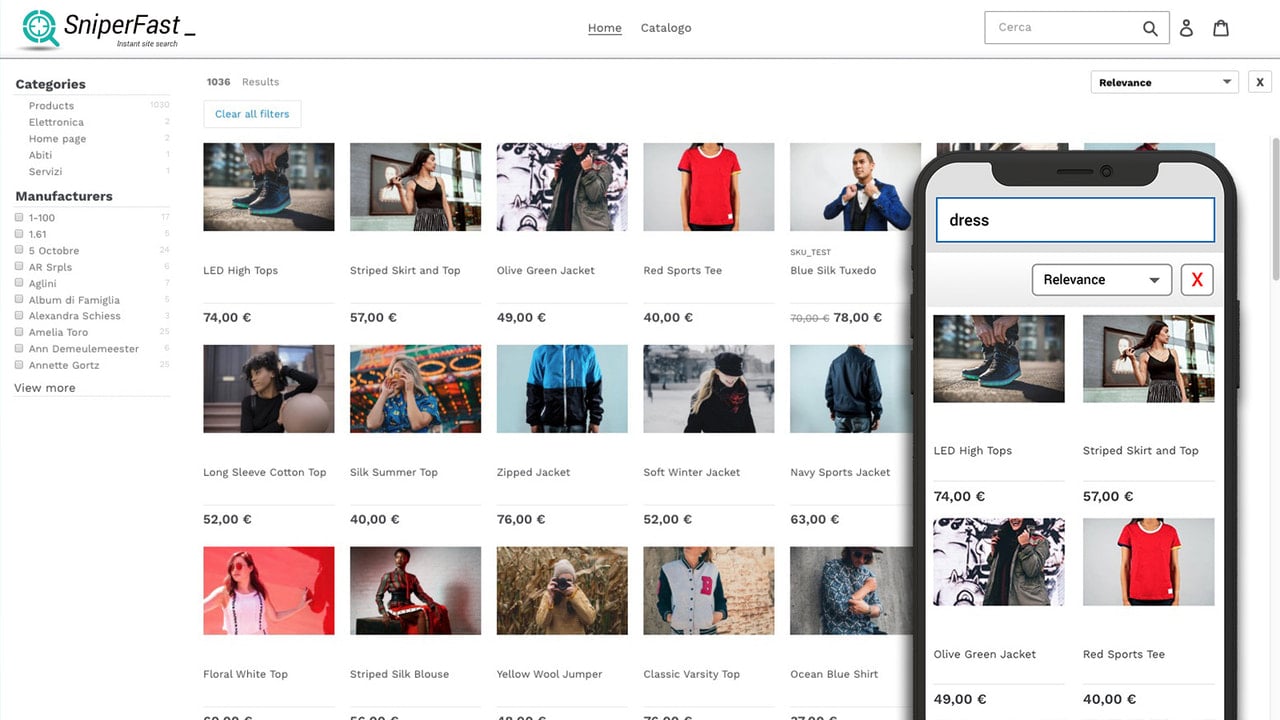Open the Relevance sort dropdown on desktop
The image size is (1280, 720).
click(1165, 82)
